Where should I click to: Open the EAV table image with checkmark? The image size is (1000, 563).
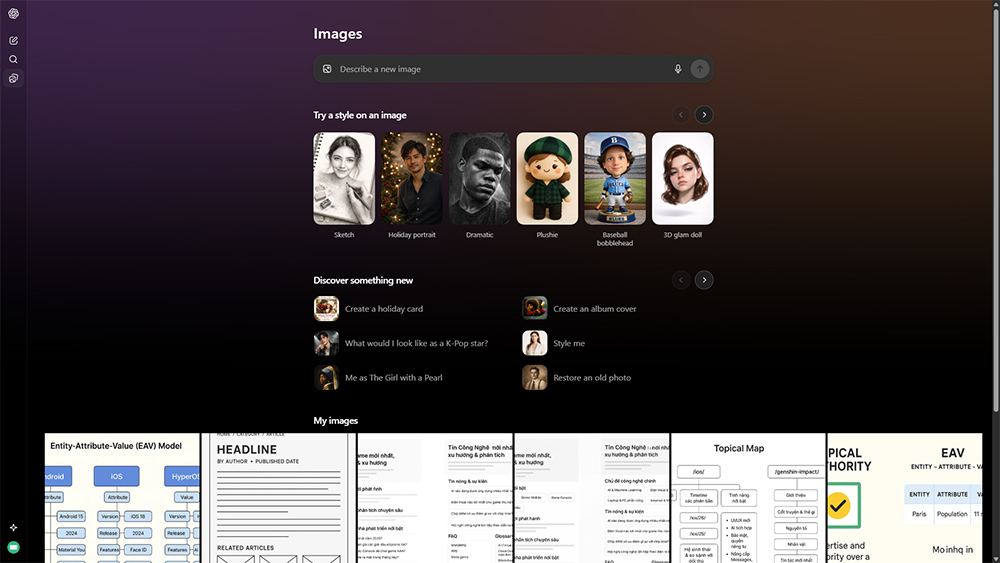point(905,498)
